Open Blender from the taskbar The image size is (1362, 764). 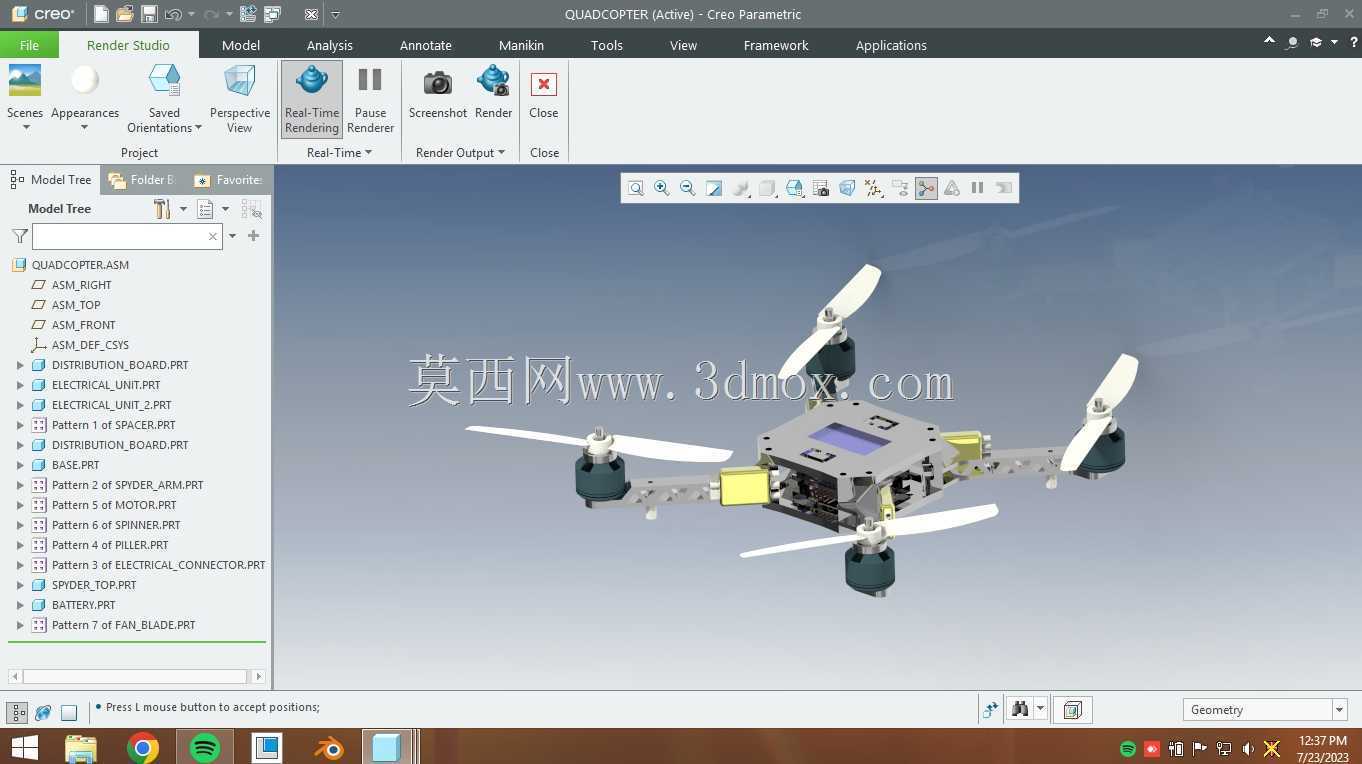pyautogui.click(x=328, y=747)
